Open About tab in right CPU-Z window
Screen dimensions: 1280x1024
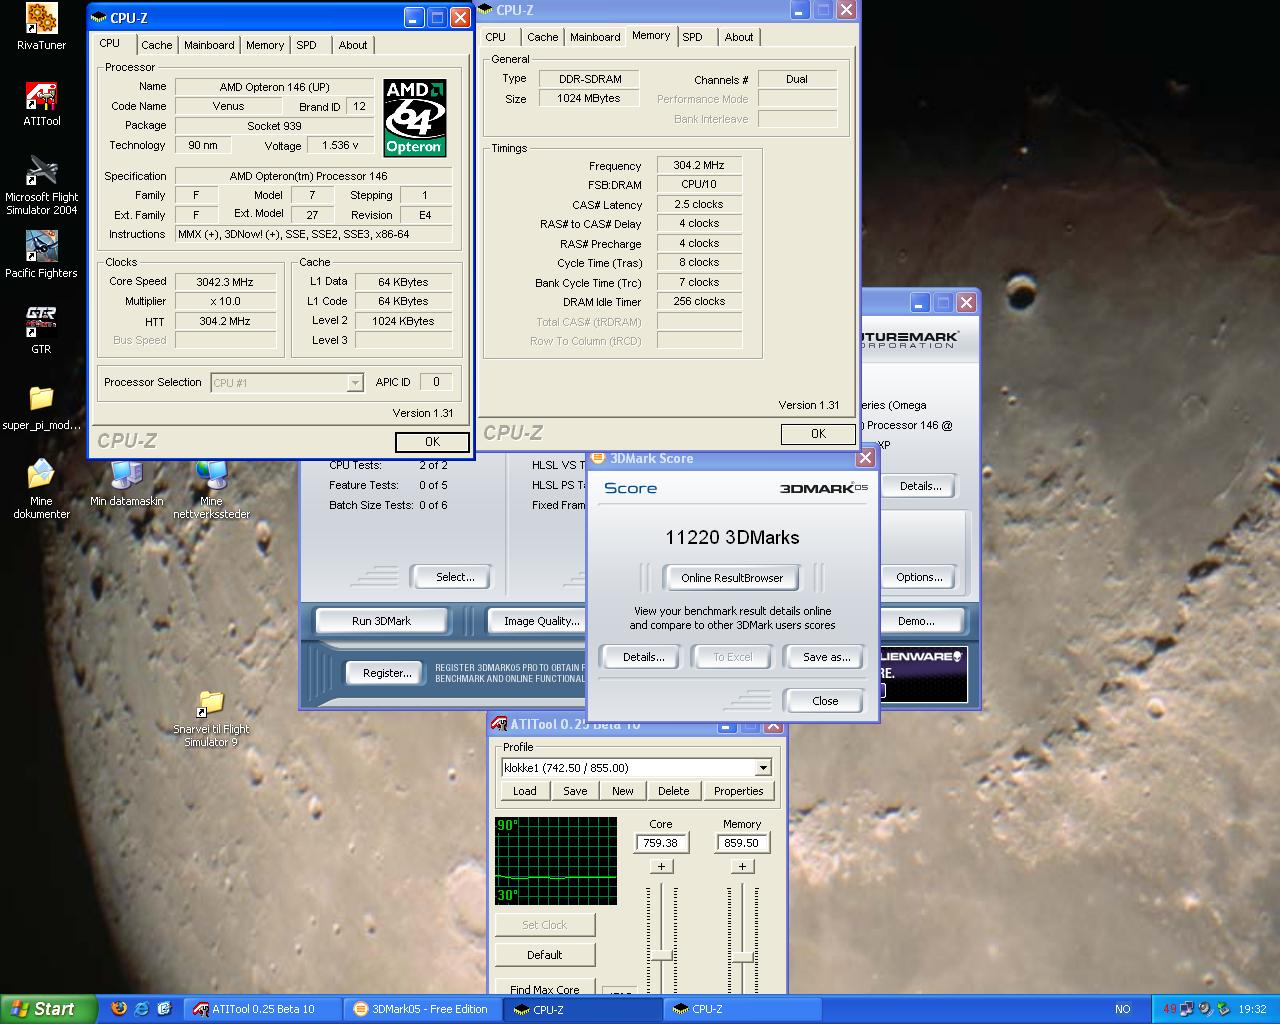[739, 37]
